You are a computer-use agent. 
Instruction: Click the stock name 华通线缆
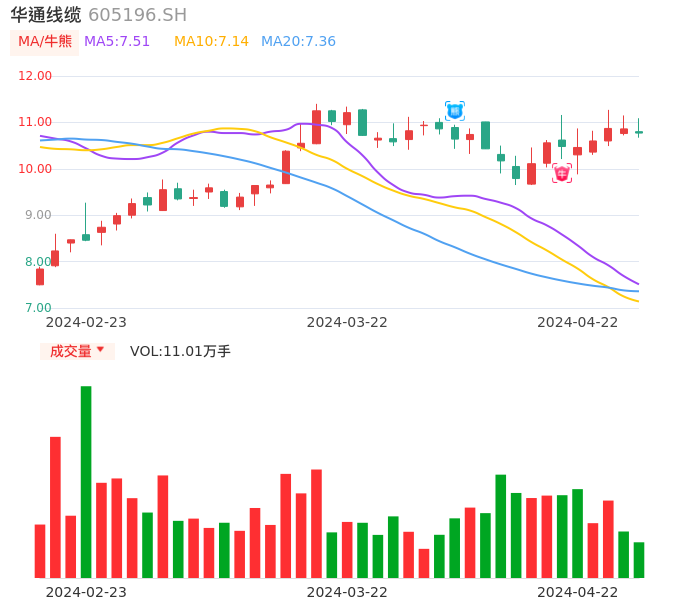click(46, 15)
